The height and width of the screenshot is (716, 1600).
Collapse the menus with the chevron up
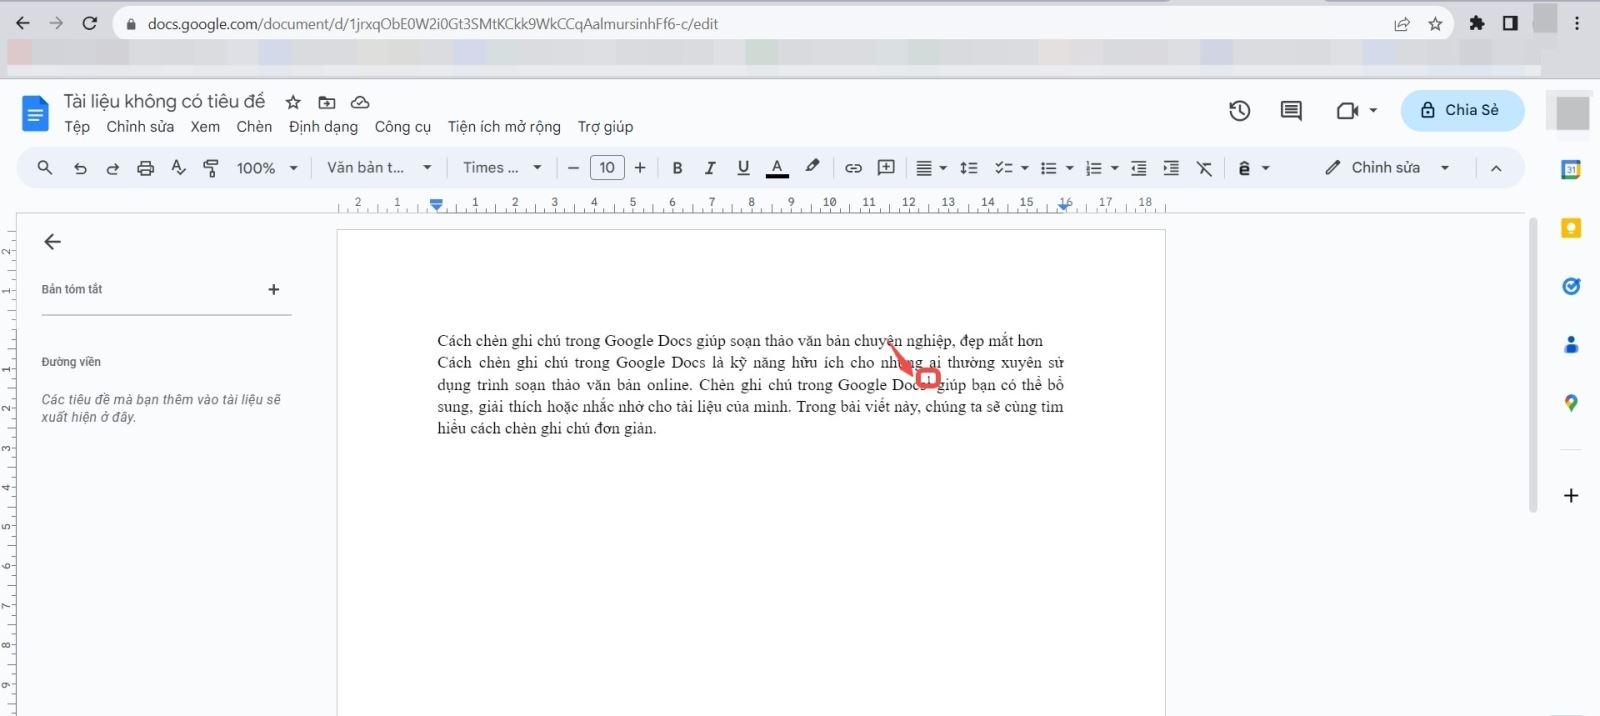[x=1496, y=168]
